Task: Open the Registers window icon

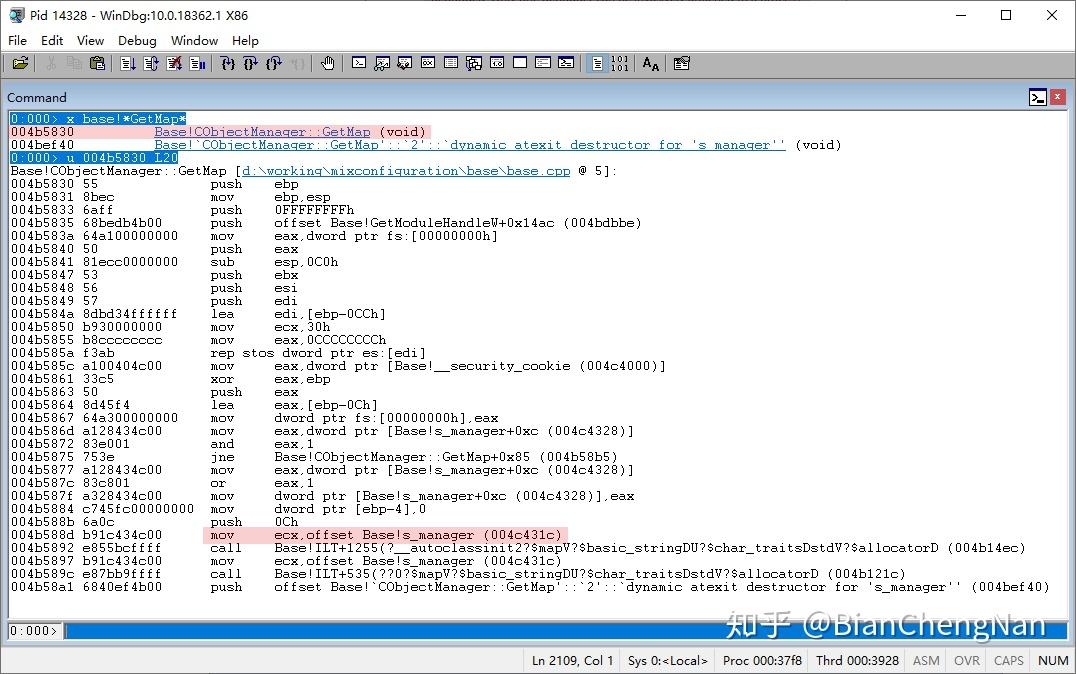Action: (x=427, y=62)
